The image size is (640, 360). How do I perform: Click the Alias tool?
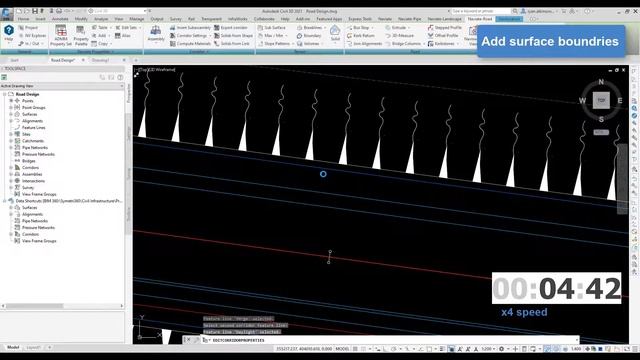pos(122,36)
